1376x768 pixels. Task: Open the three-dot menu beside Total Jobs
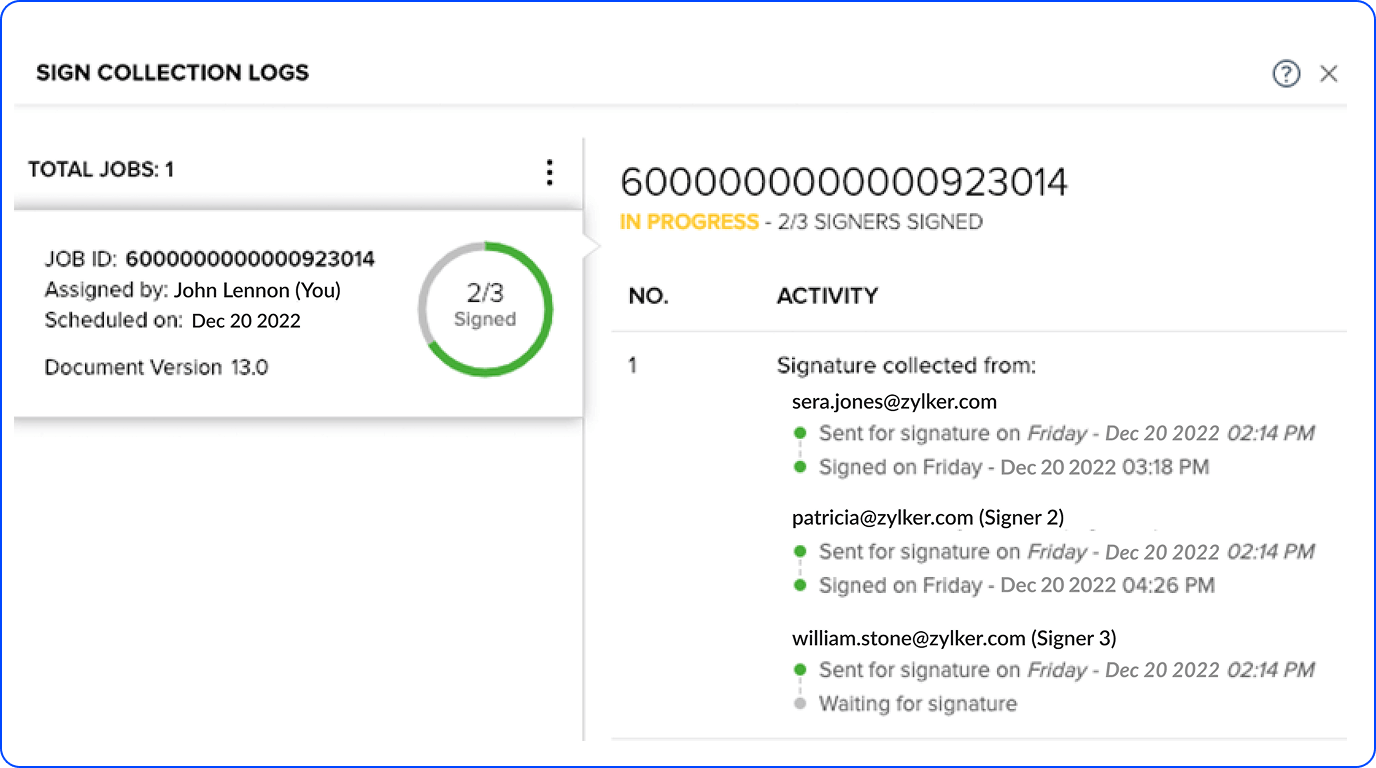click(549, 172)
